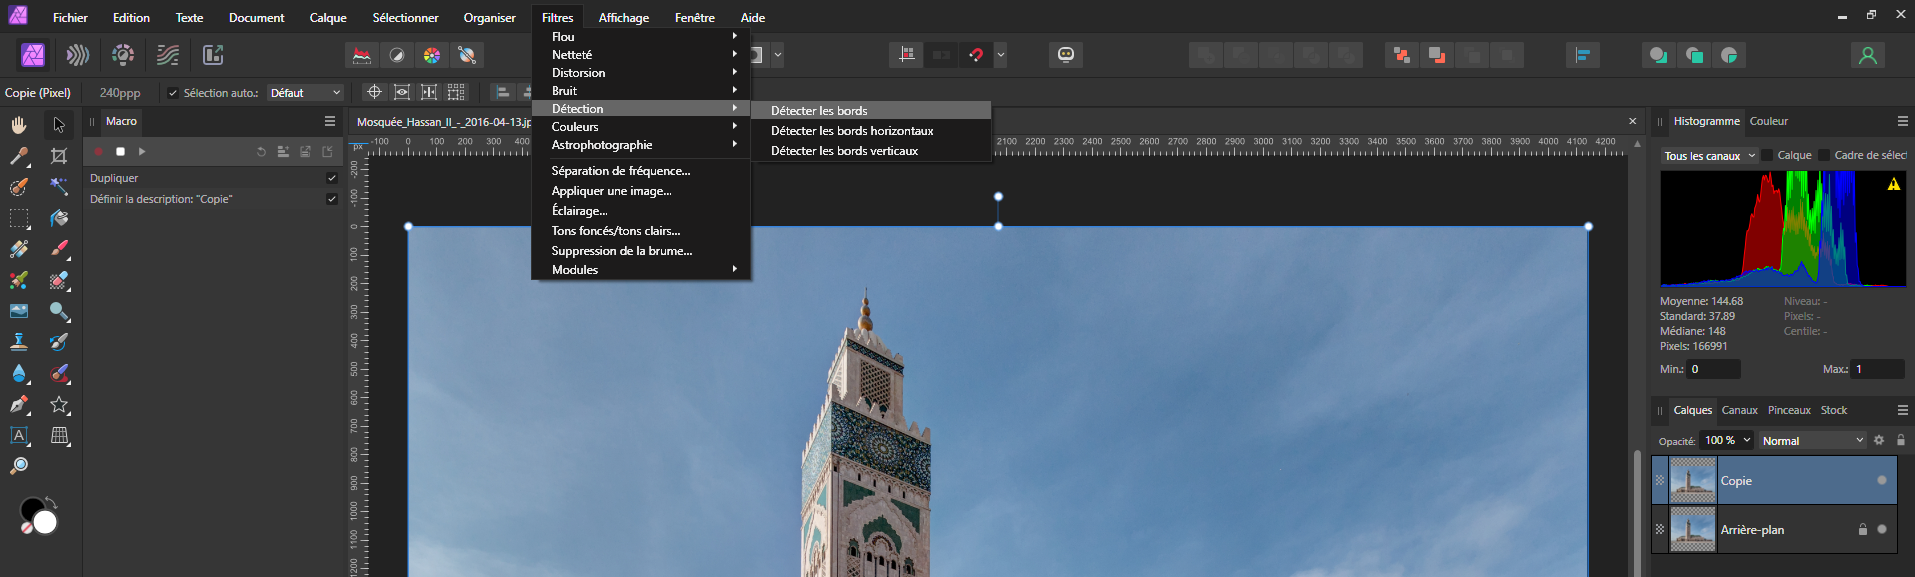Viewport: 1915px width, 577px height.
Task: Open the Account profile icon
Action: pyautogui.click(x=1867, y=55)
